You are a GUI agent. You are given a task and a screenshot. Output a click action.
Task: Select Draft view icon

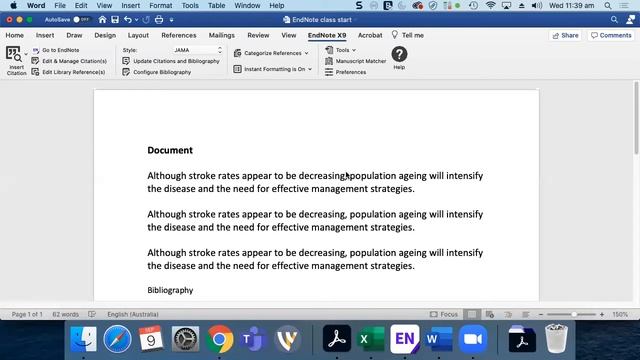point(526,314)
